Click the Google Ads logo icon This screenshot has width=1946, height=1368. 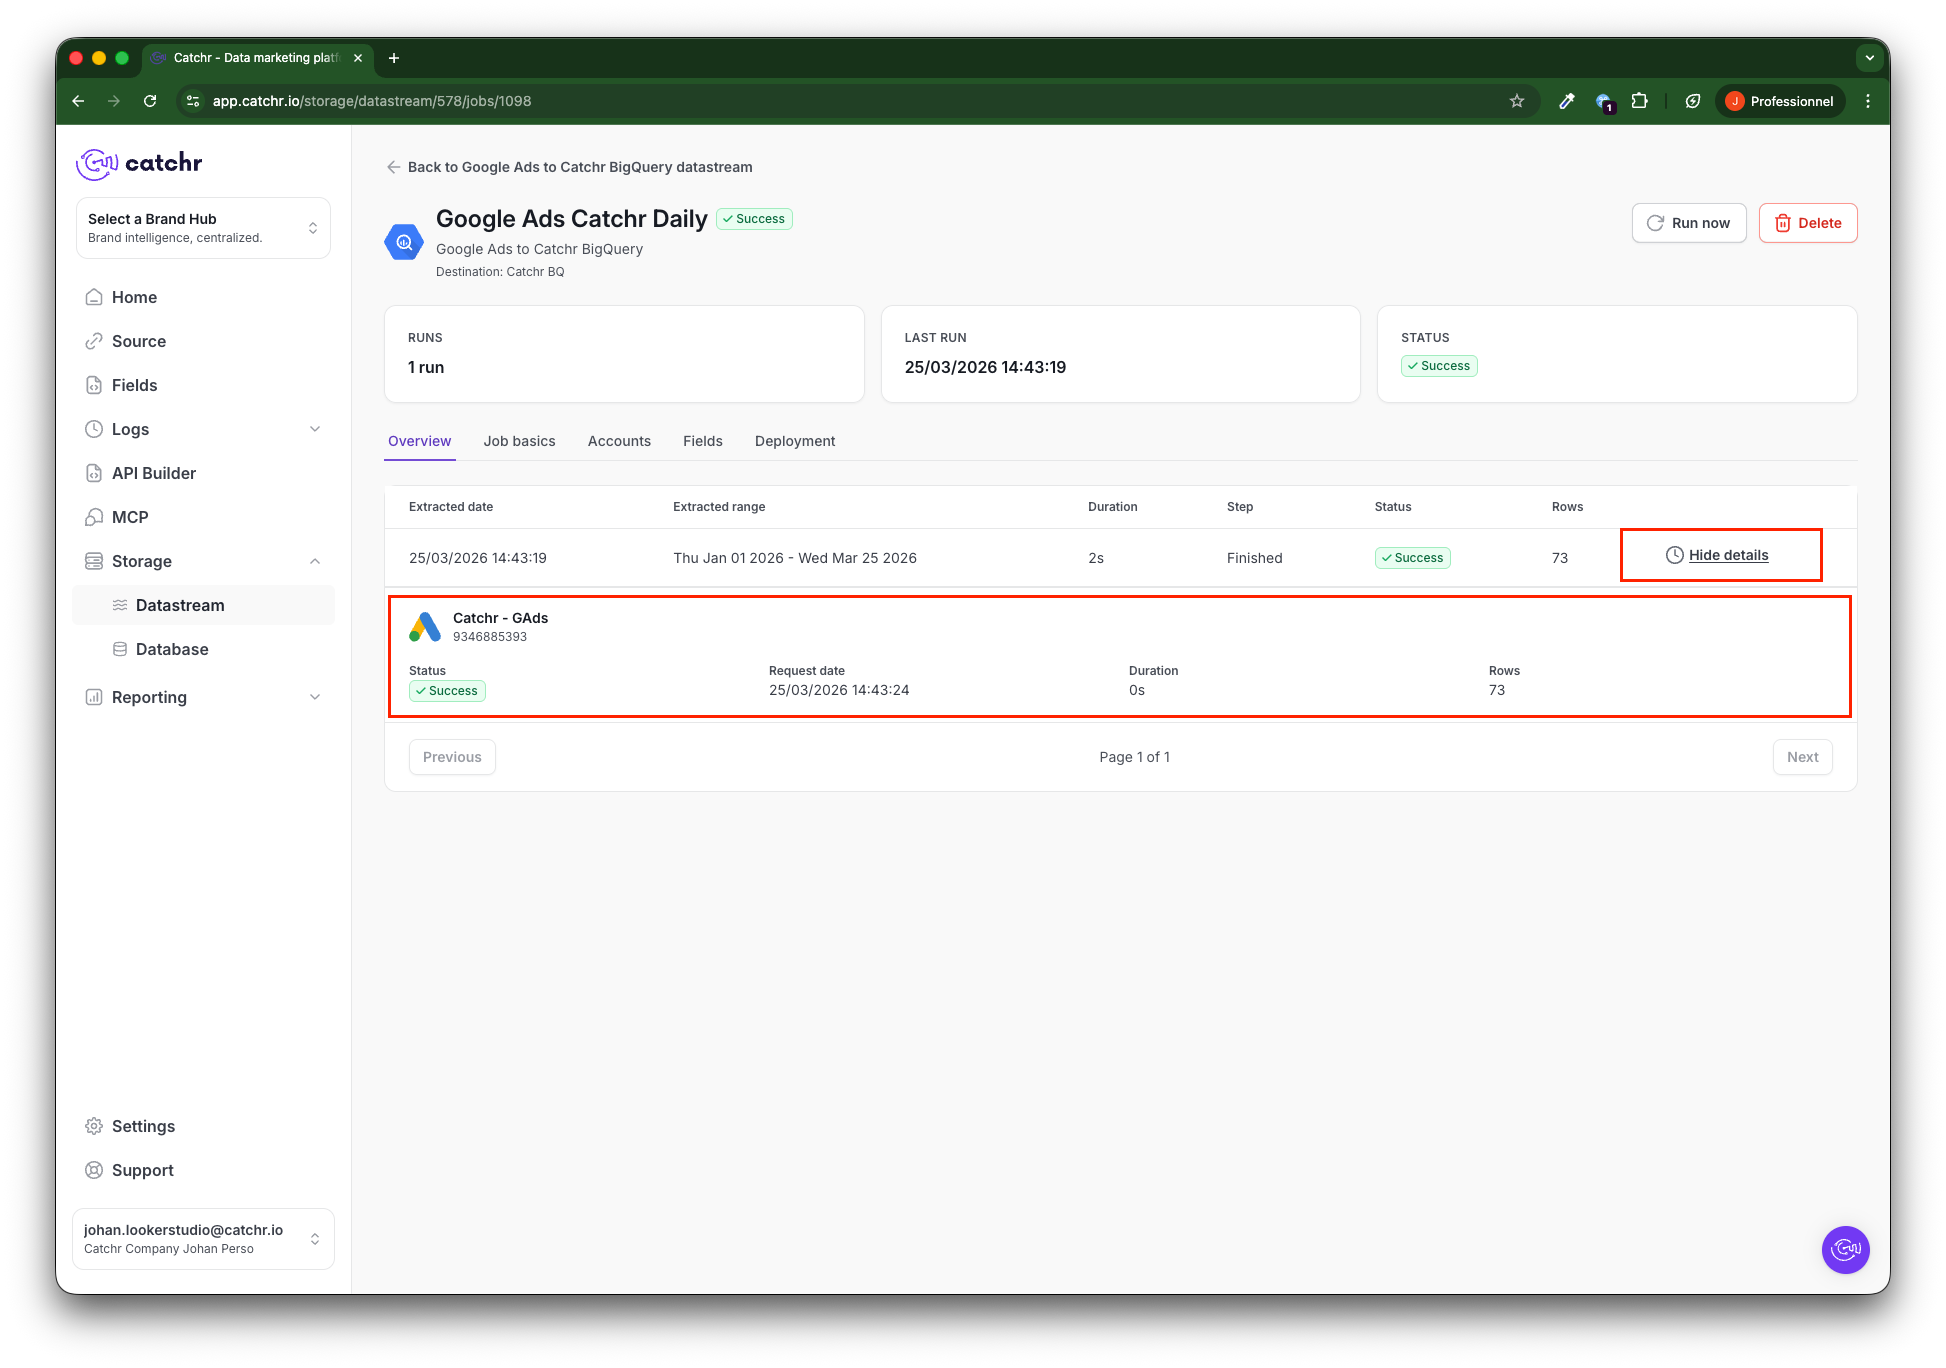[425, 627]
